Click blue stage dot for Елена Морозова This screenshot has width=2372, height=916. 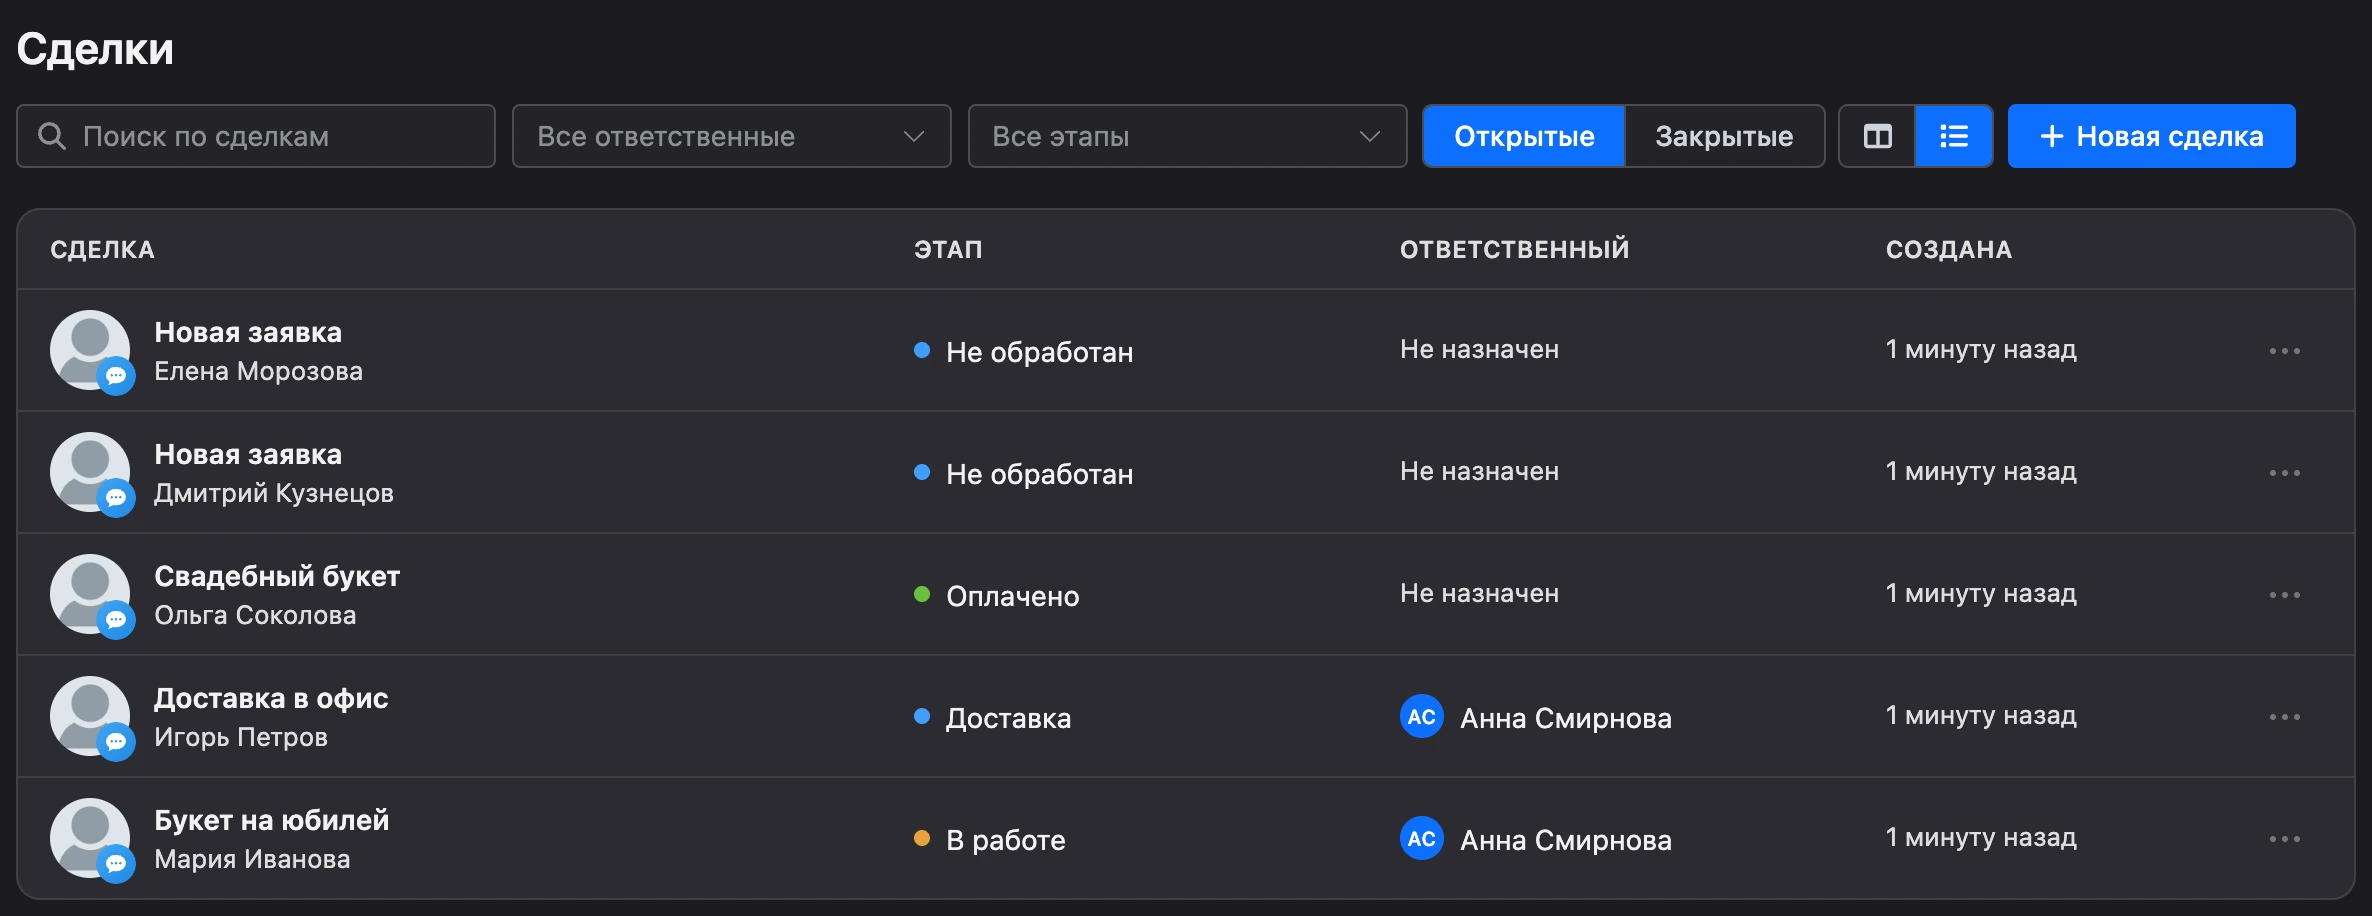922,350
